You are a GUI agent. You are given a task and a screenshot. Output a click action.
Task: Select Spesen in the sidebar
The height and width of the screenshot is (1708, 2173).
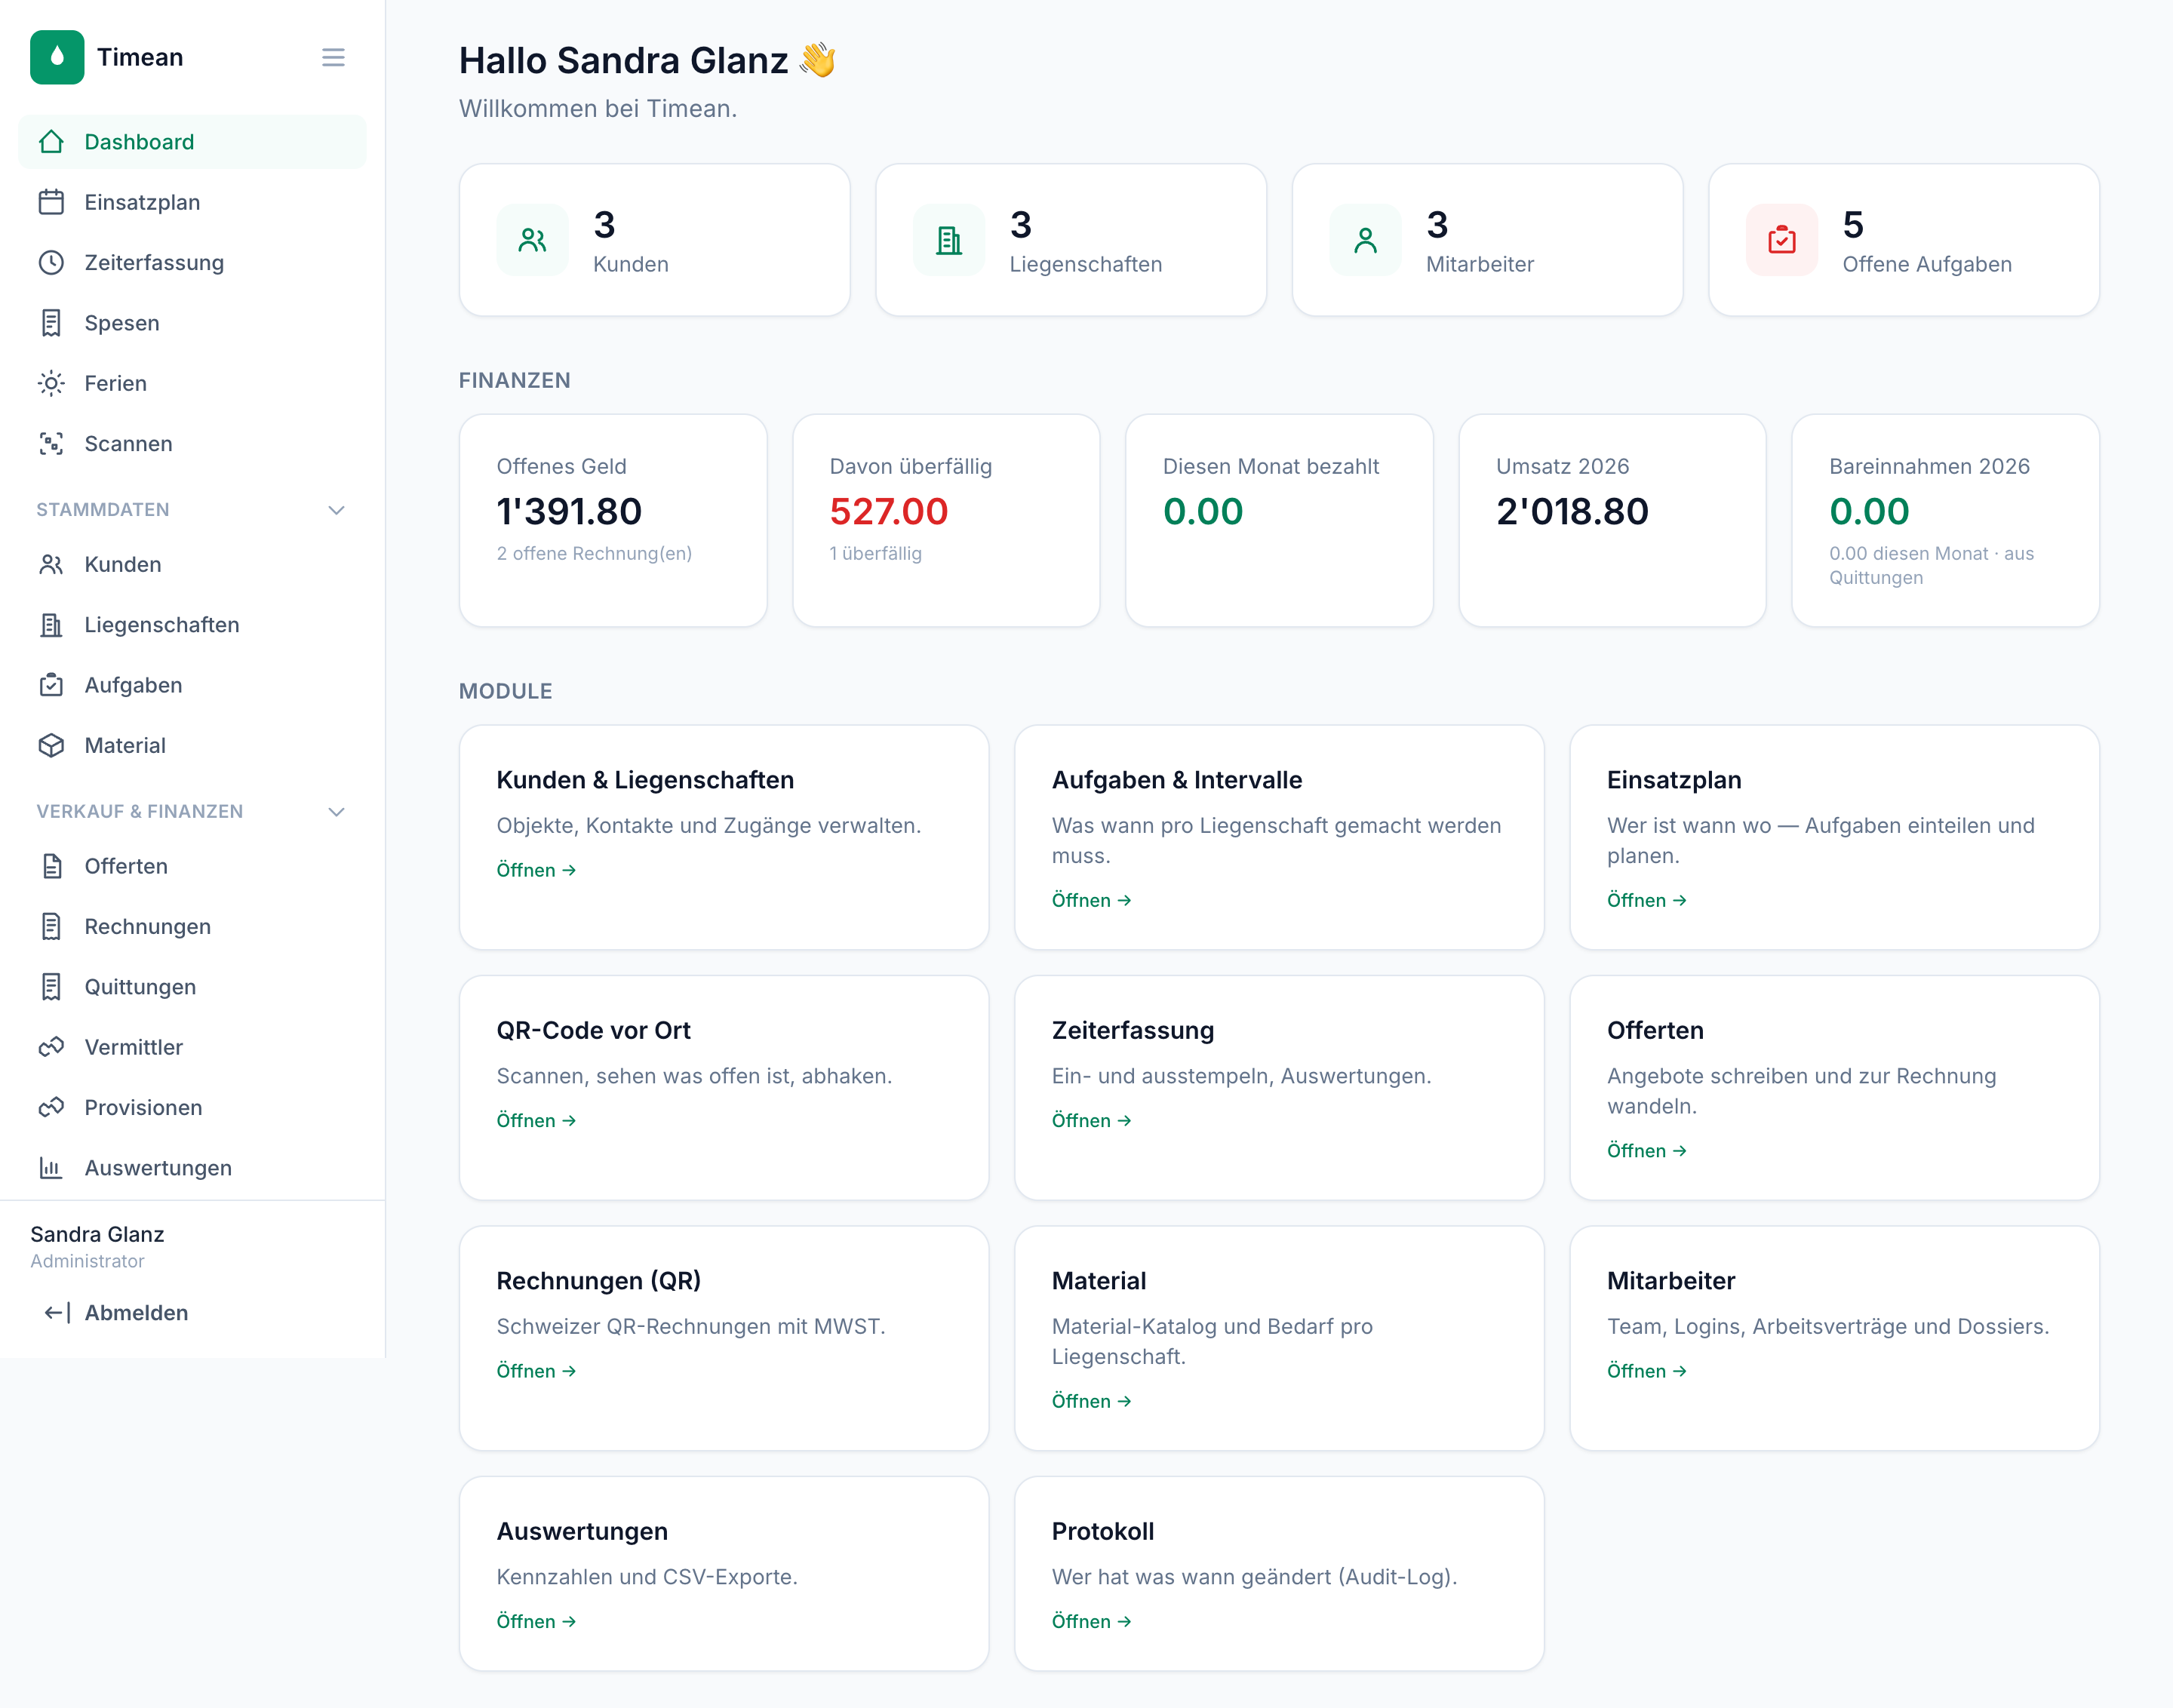click(192, 323)
